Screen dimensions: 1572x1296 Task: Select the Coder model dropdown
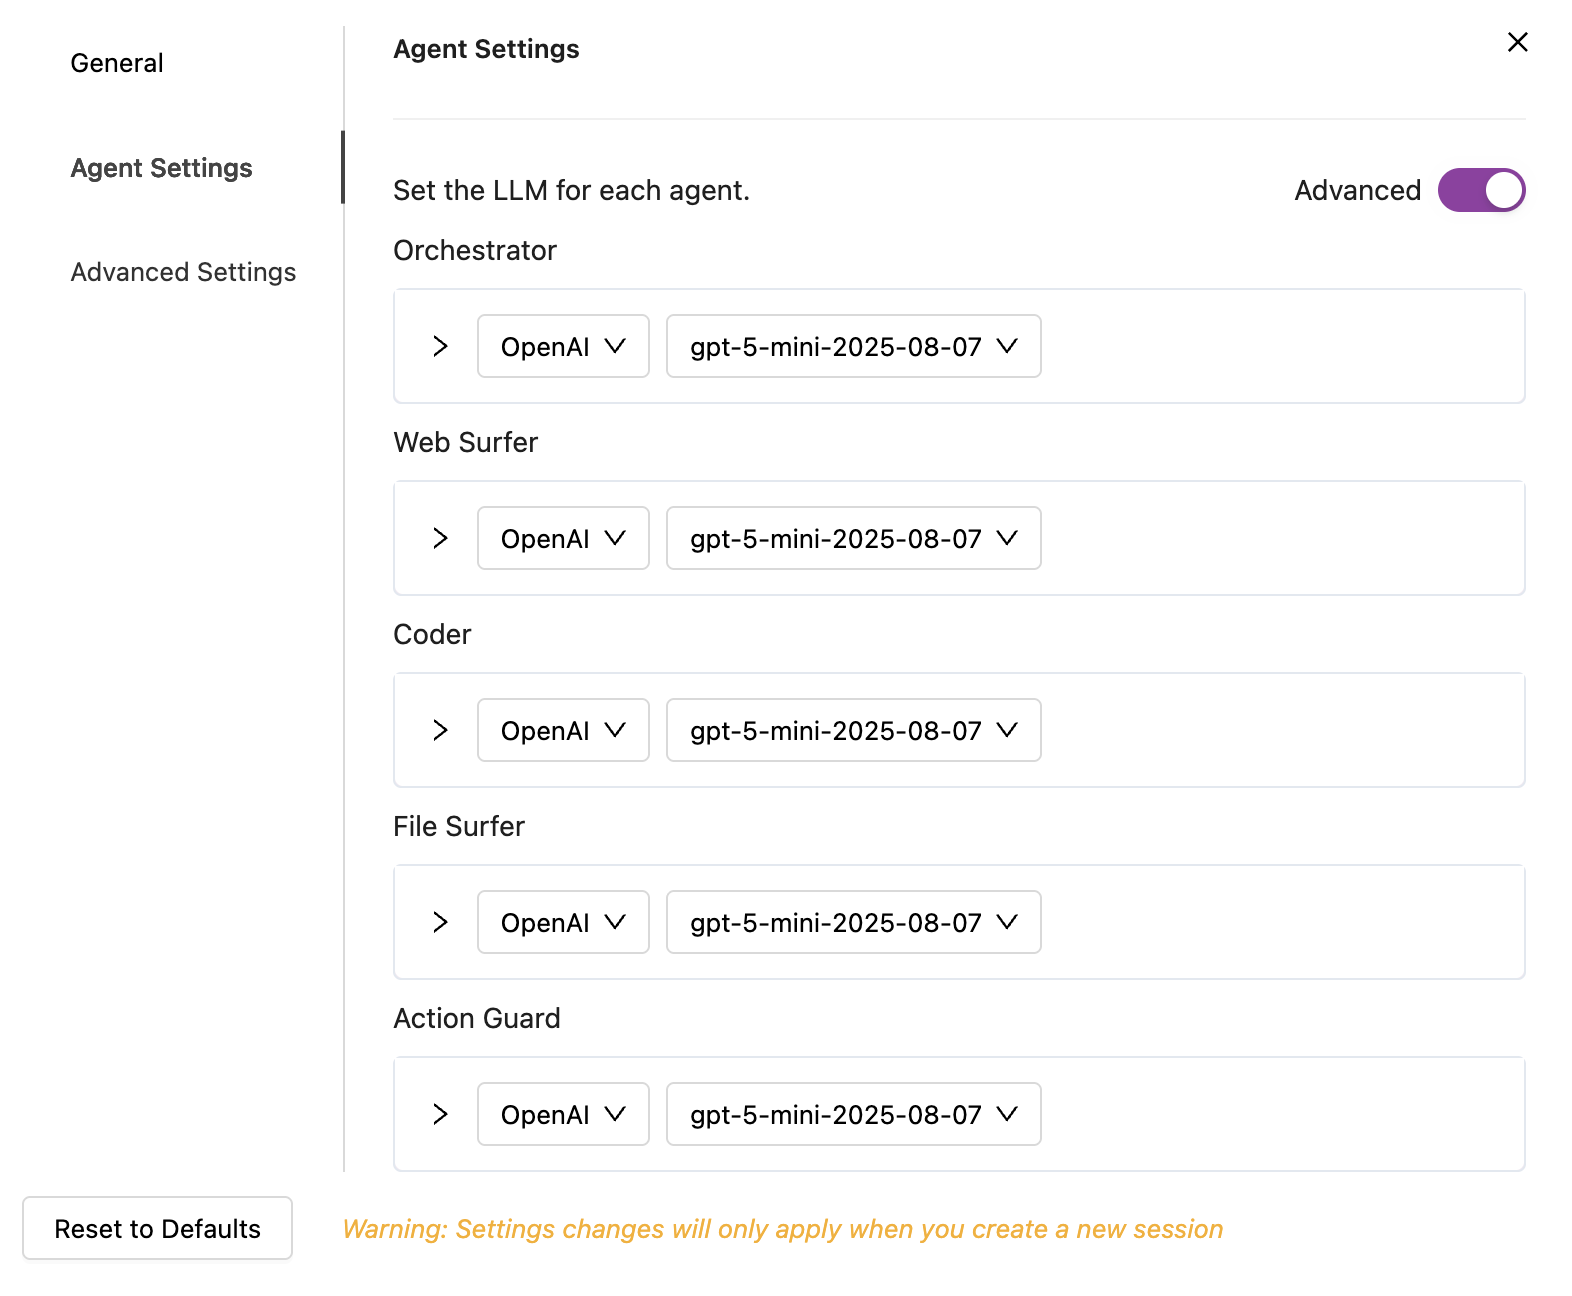coord(853,730)
